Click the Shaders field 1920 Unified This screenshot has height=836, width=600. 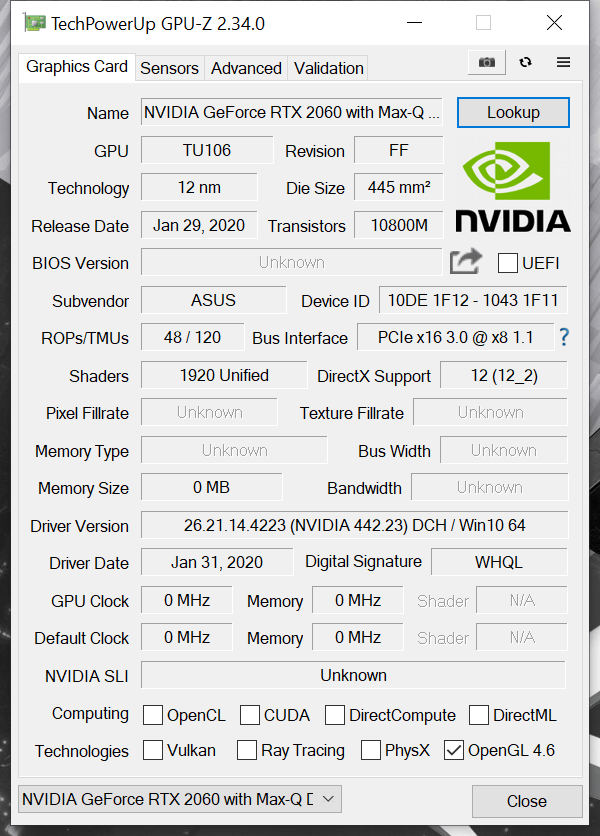[224, 375]
